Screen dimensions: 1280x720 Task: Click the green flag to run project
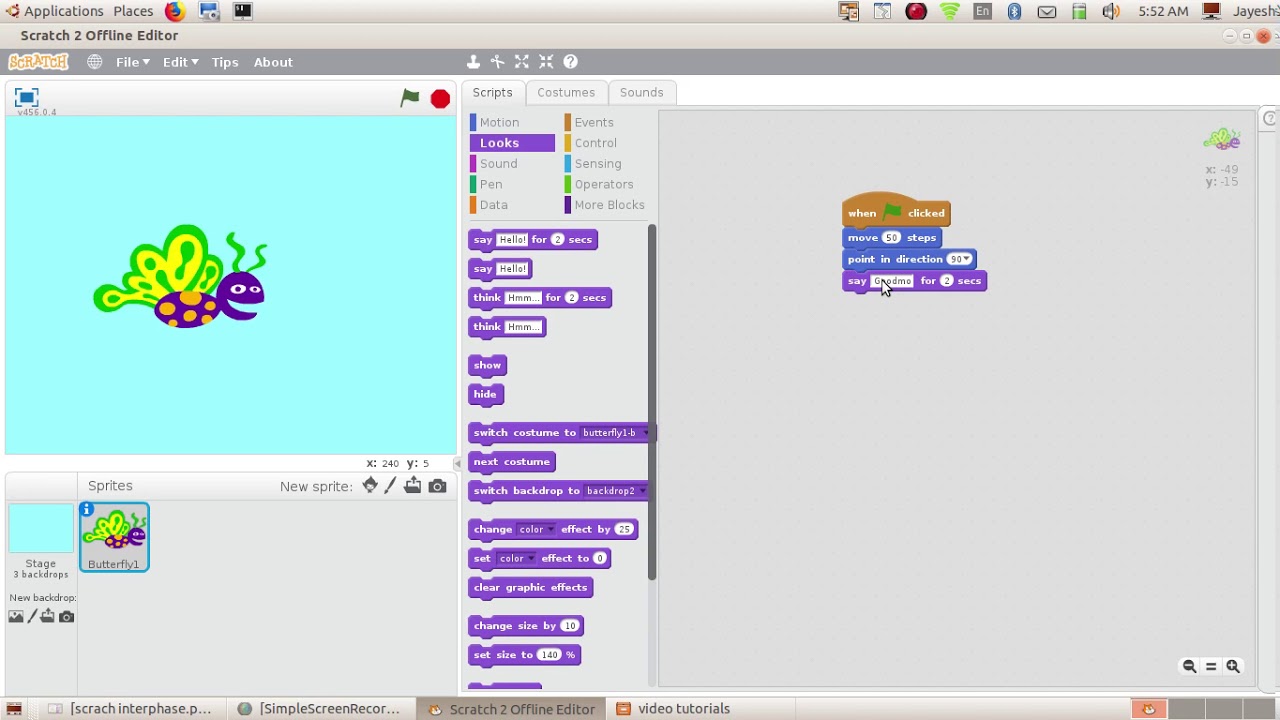pos(410,98)
